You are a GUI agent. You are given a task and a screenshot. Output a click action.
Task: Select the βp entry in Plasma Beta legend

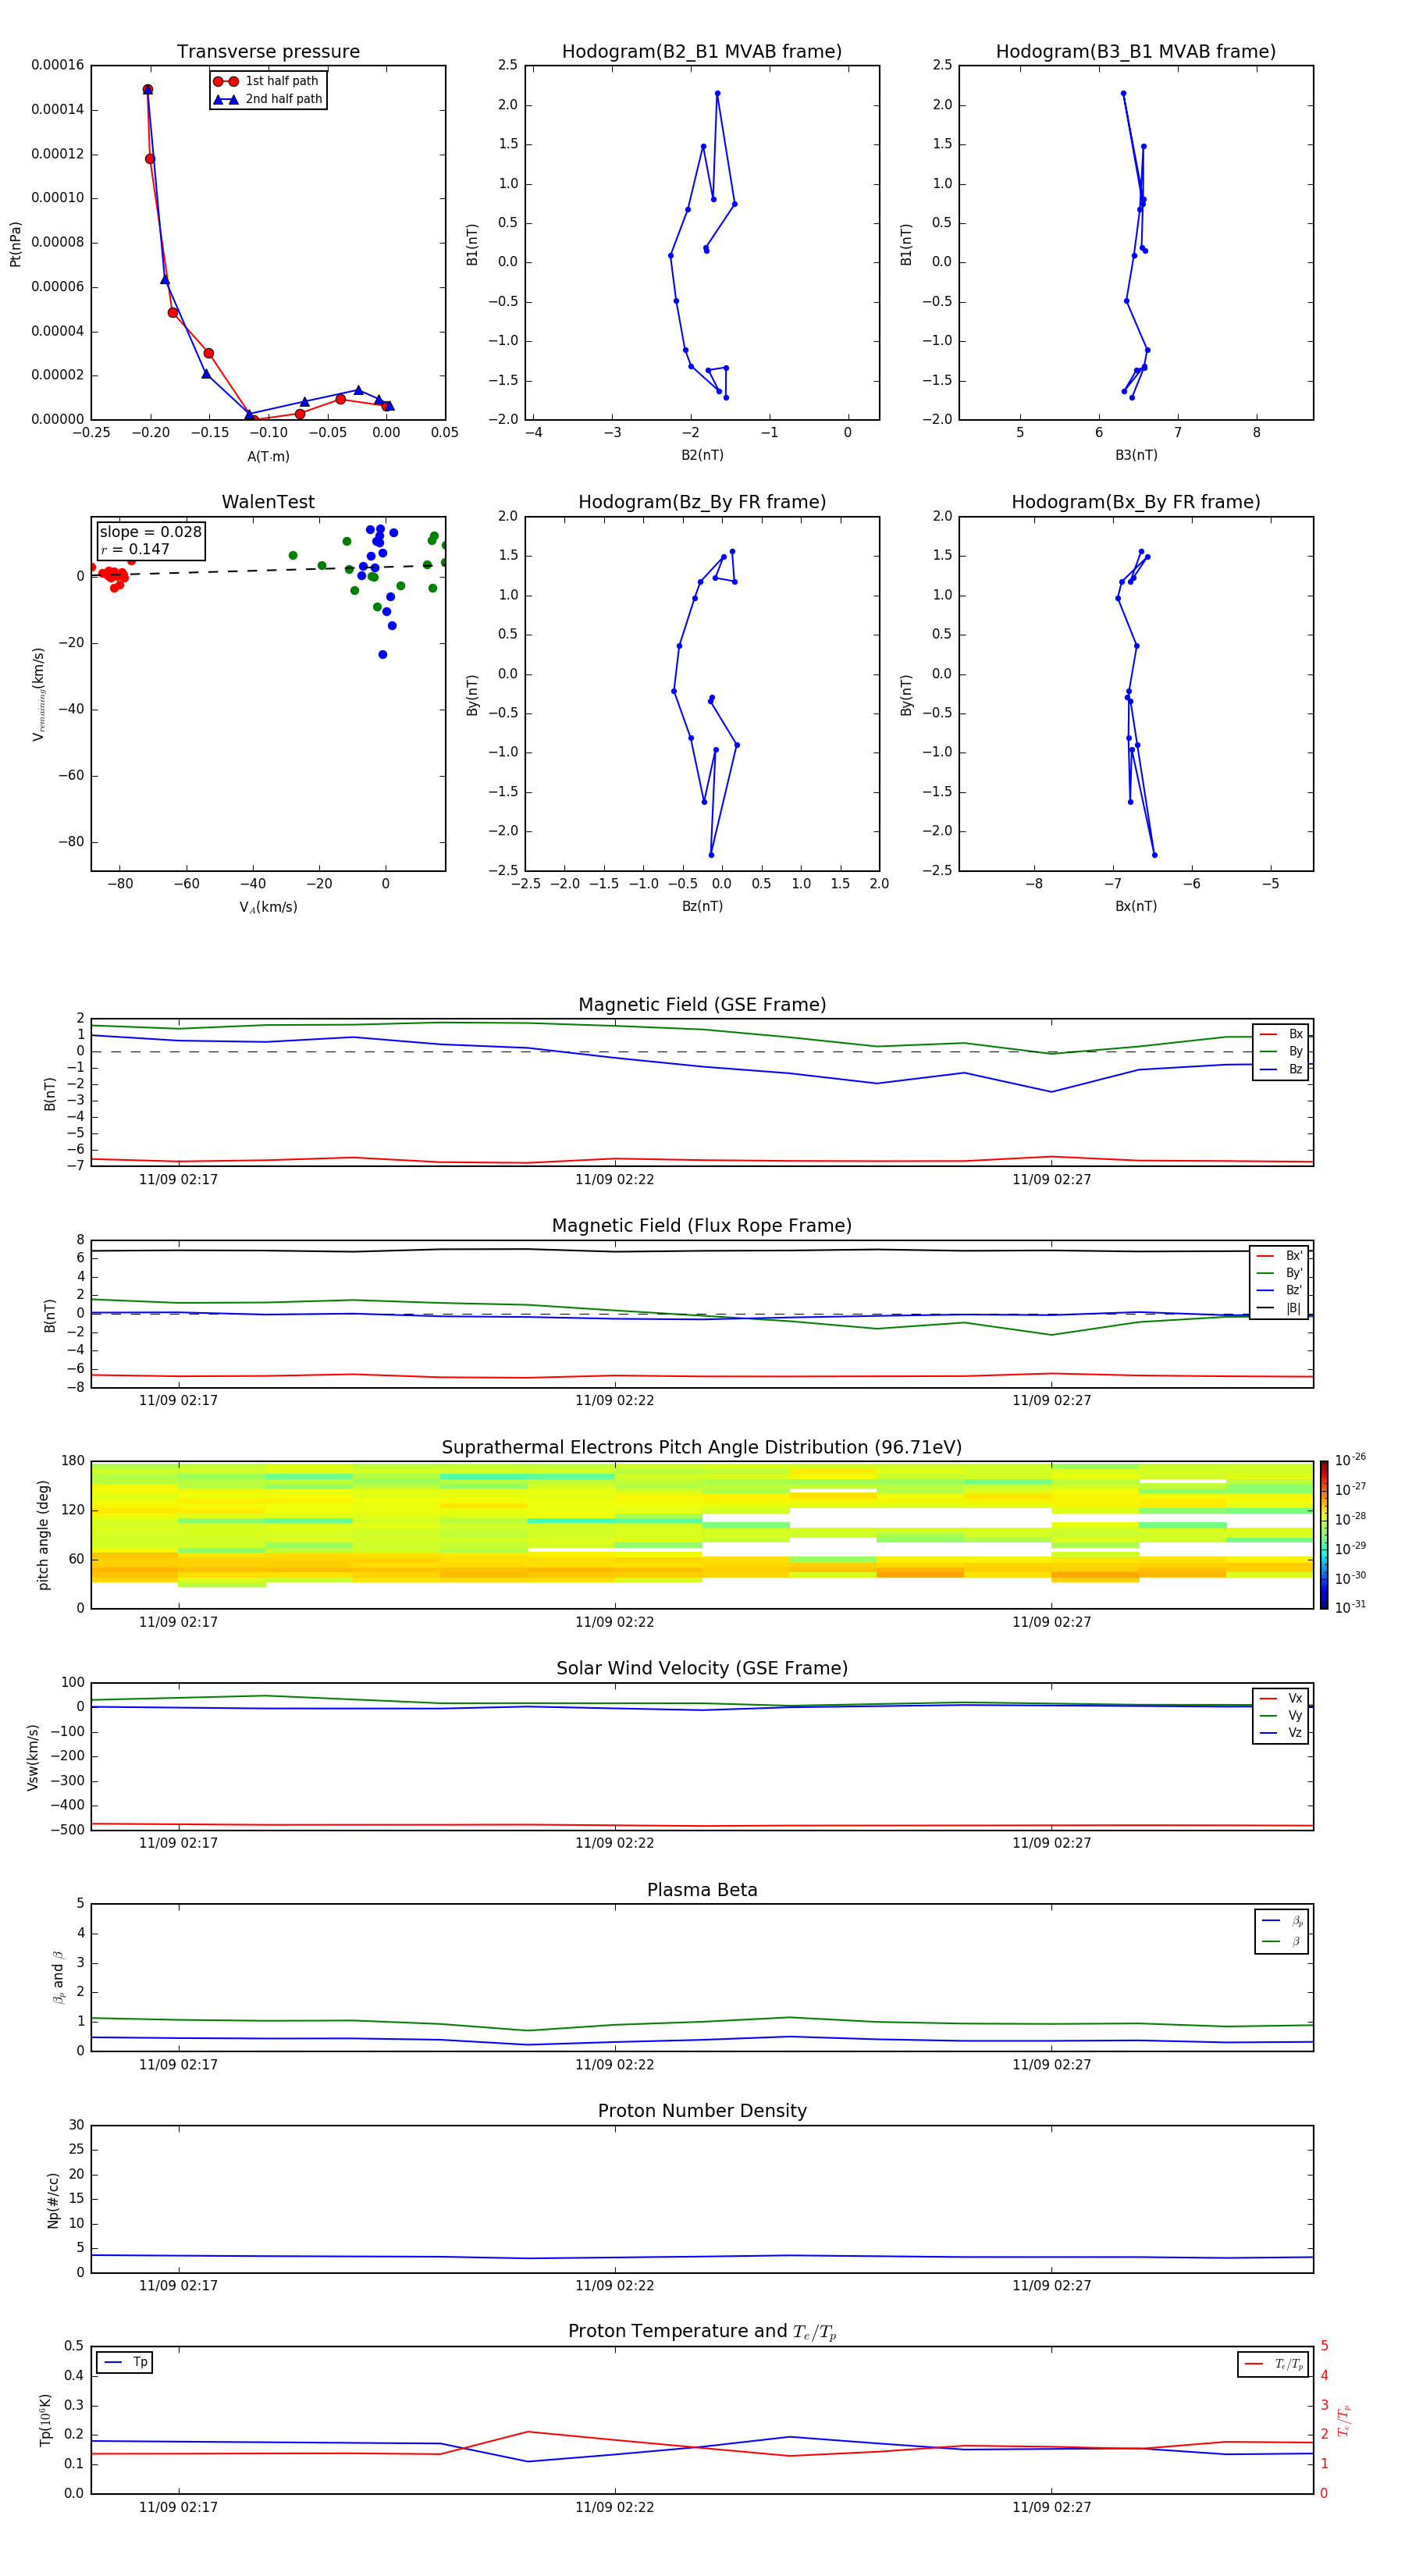1282,1921
